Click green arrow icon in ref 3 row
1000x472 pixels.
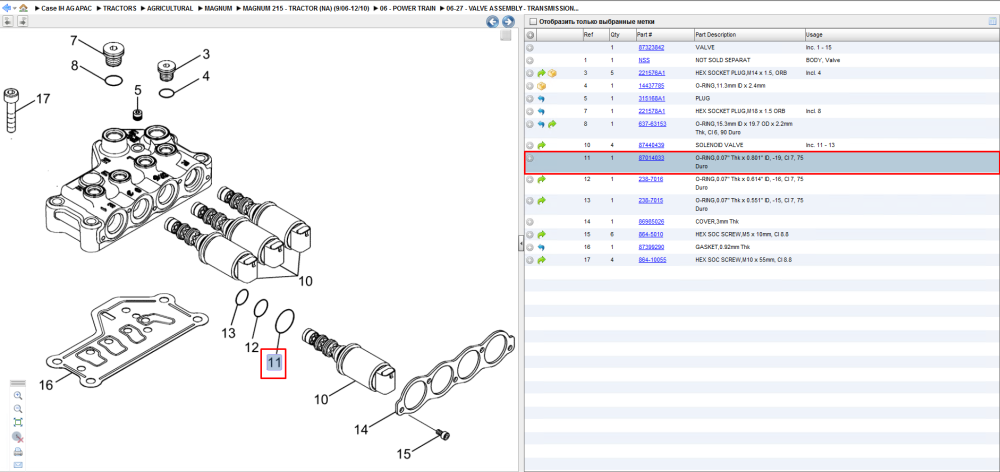(541, 73)
